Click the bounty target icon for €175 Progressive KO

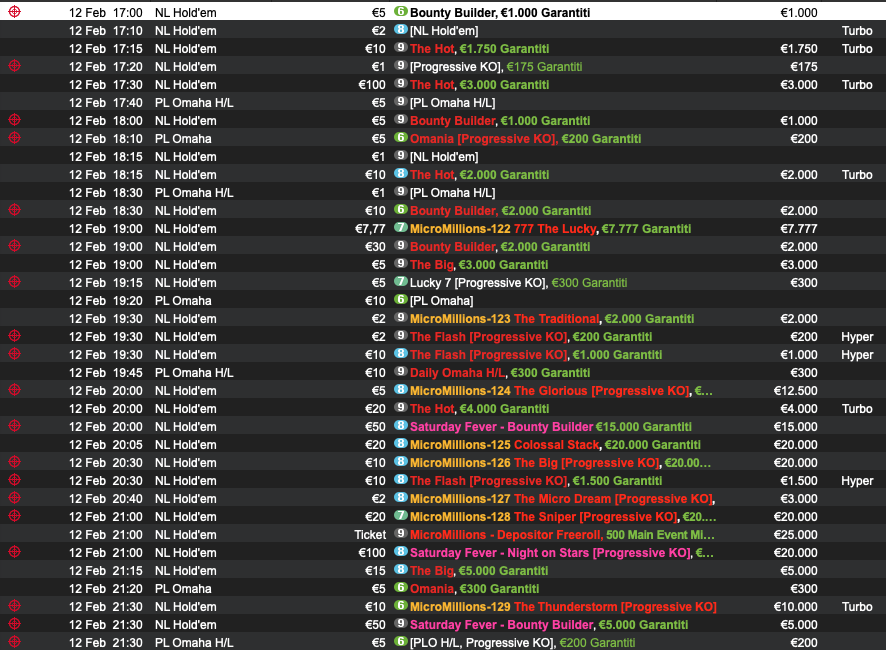point(15,66)
